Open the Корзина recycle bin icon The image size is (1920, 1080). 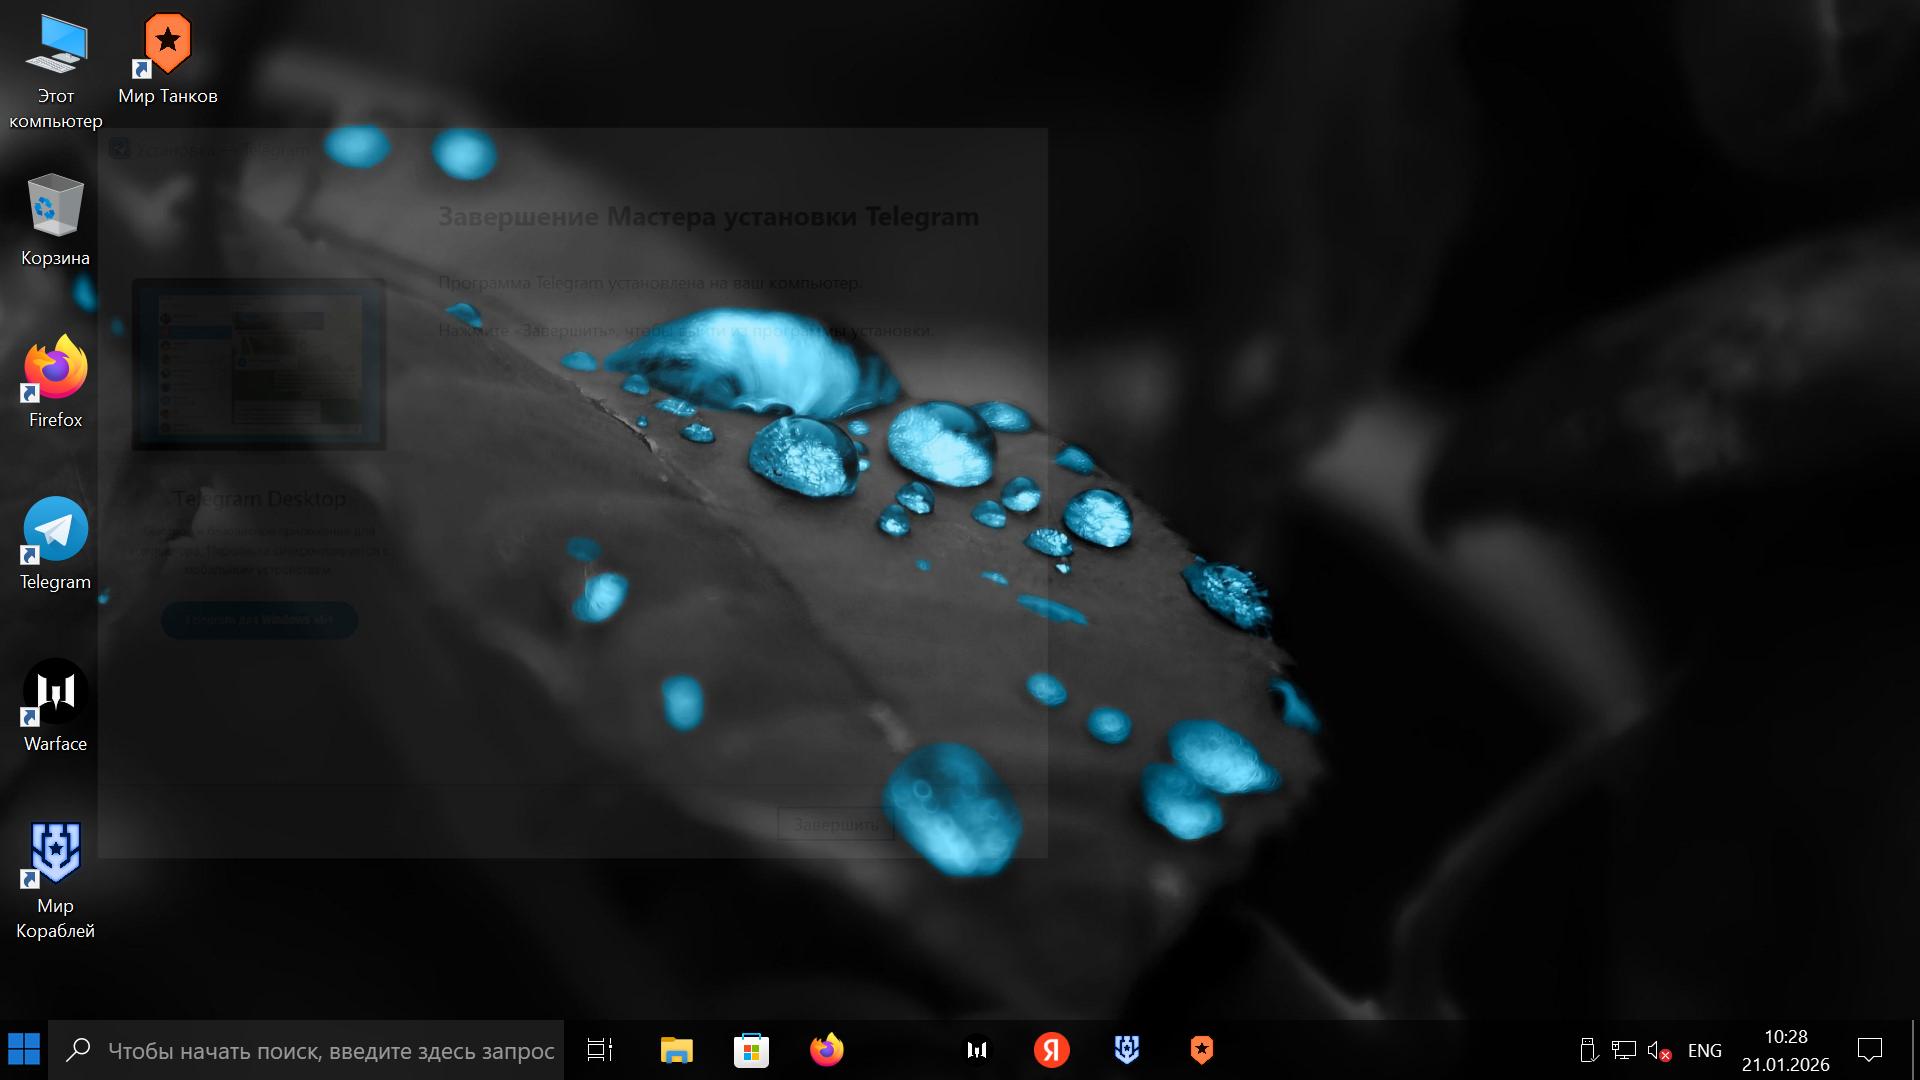point(55,207)
